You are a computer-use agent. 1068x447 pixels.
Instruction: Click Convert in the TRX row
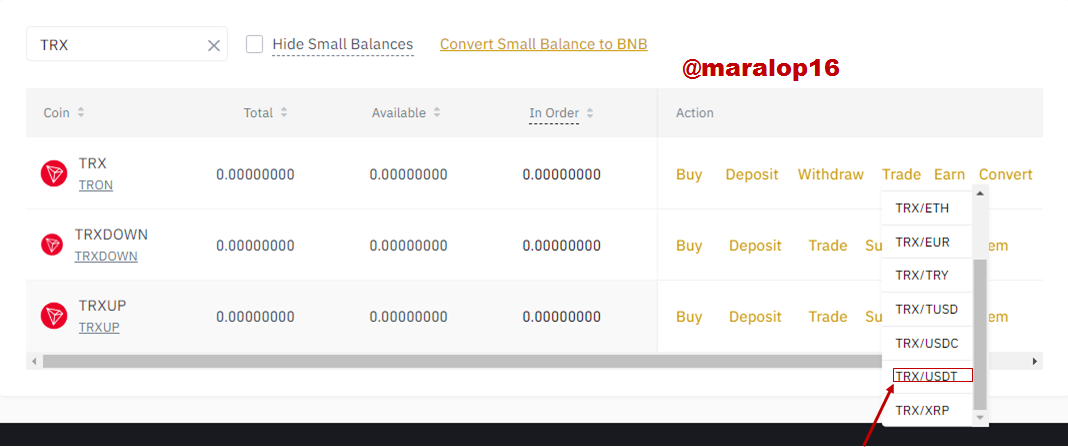1005,174
